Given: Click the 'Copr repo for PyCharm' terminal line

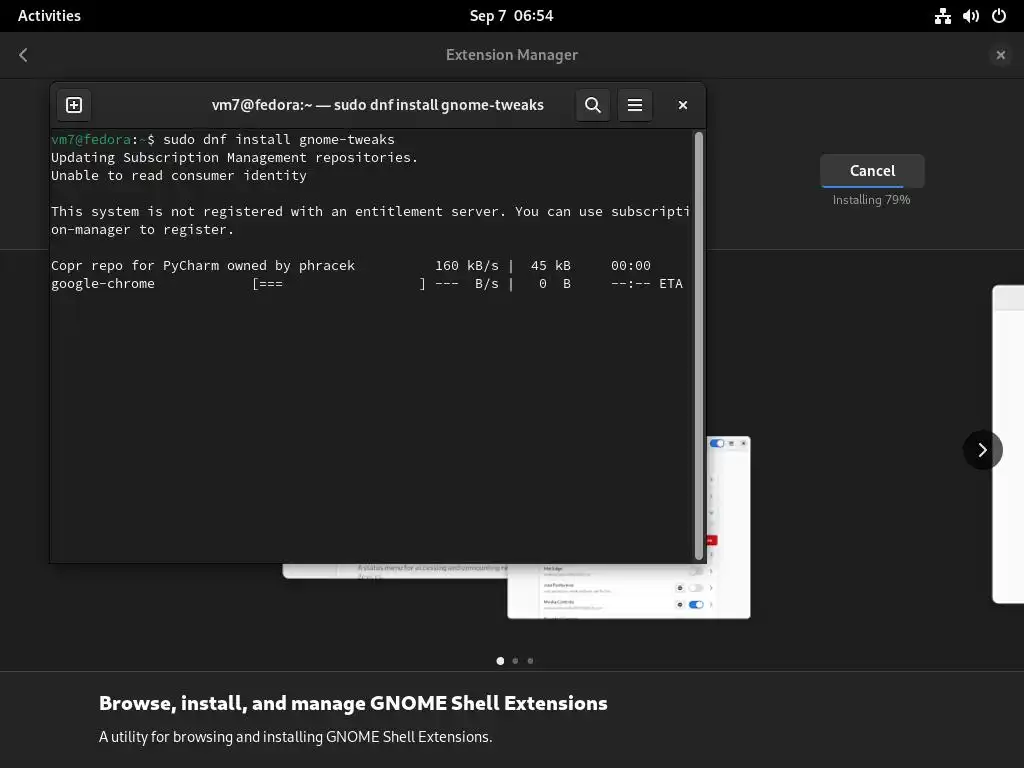Looking at the screenshot, I should (351, 265).
